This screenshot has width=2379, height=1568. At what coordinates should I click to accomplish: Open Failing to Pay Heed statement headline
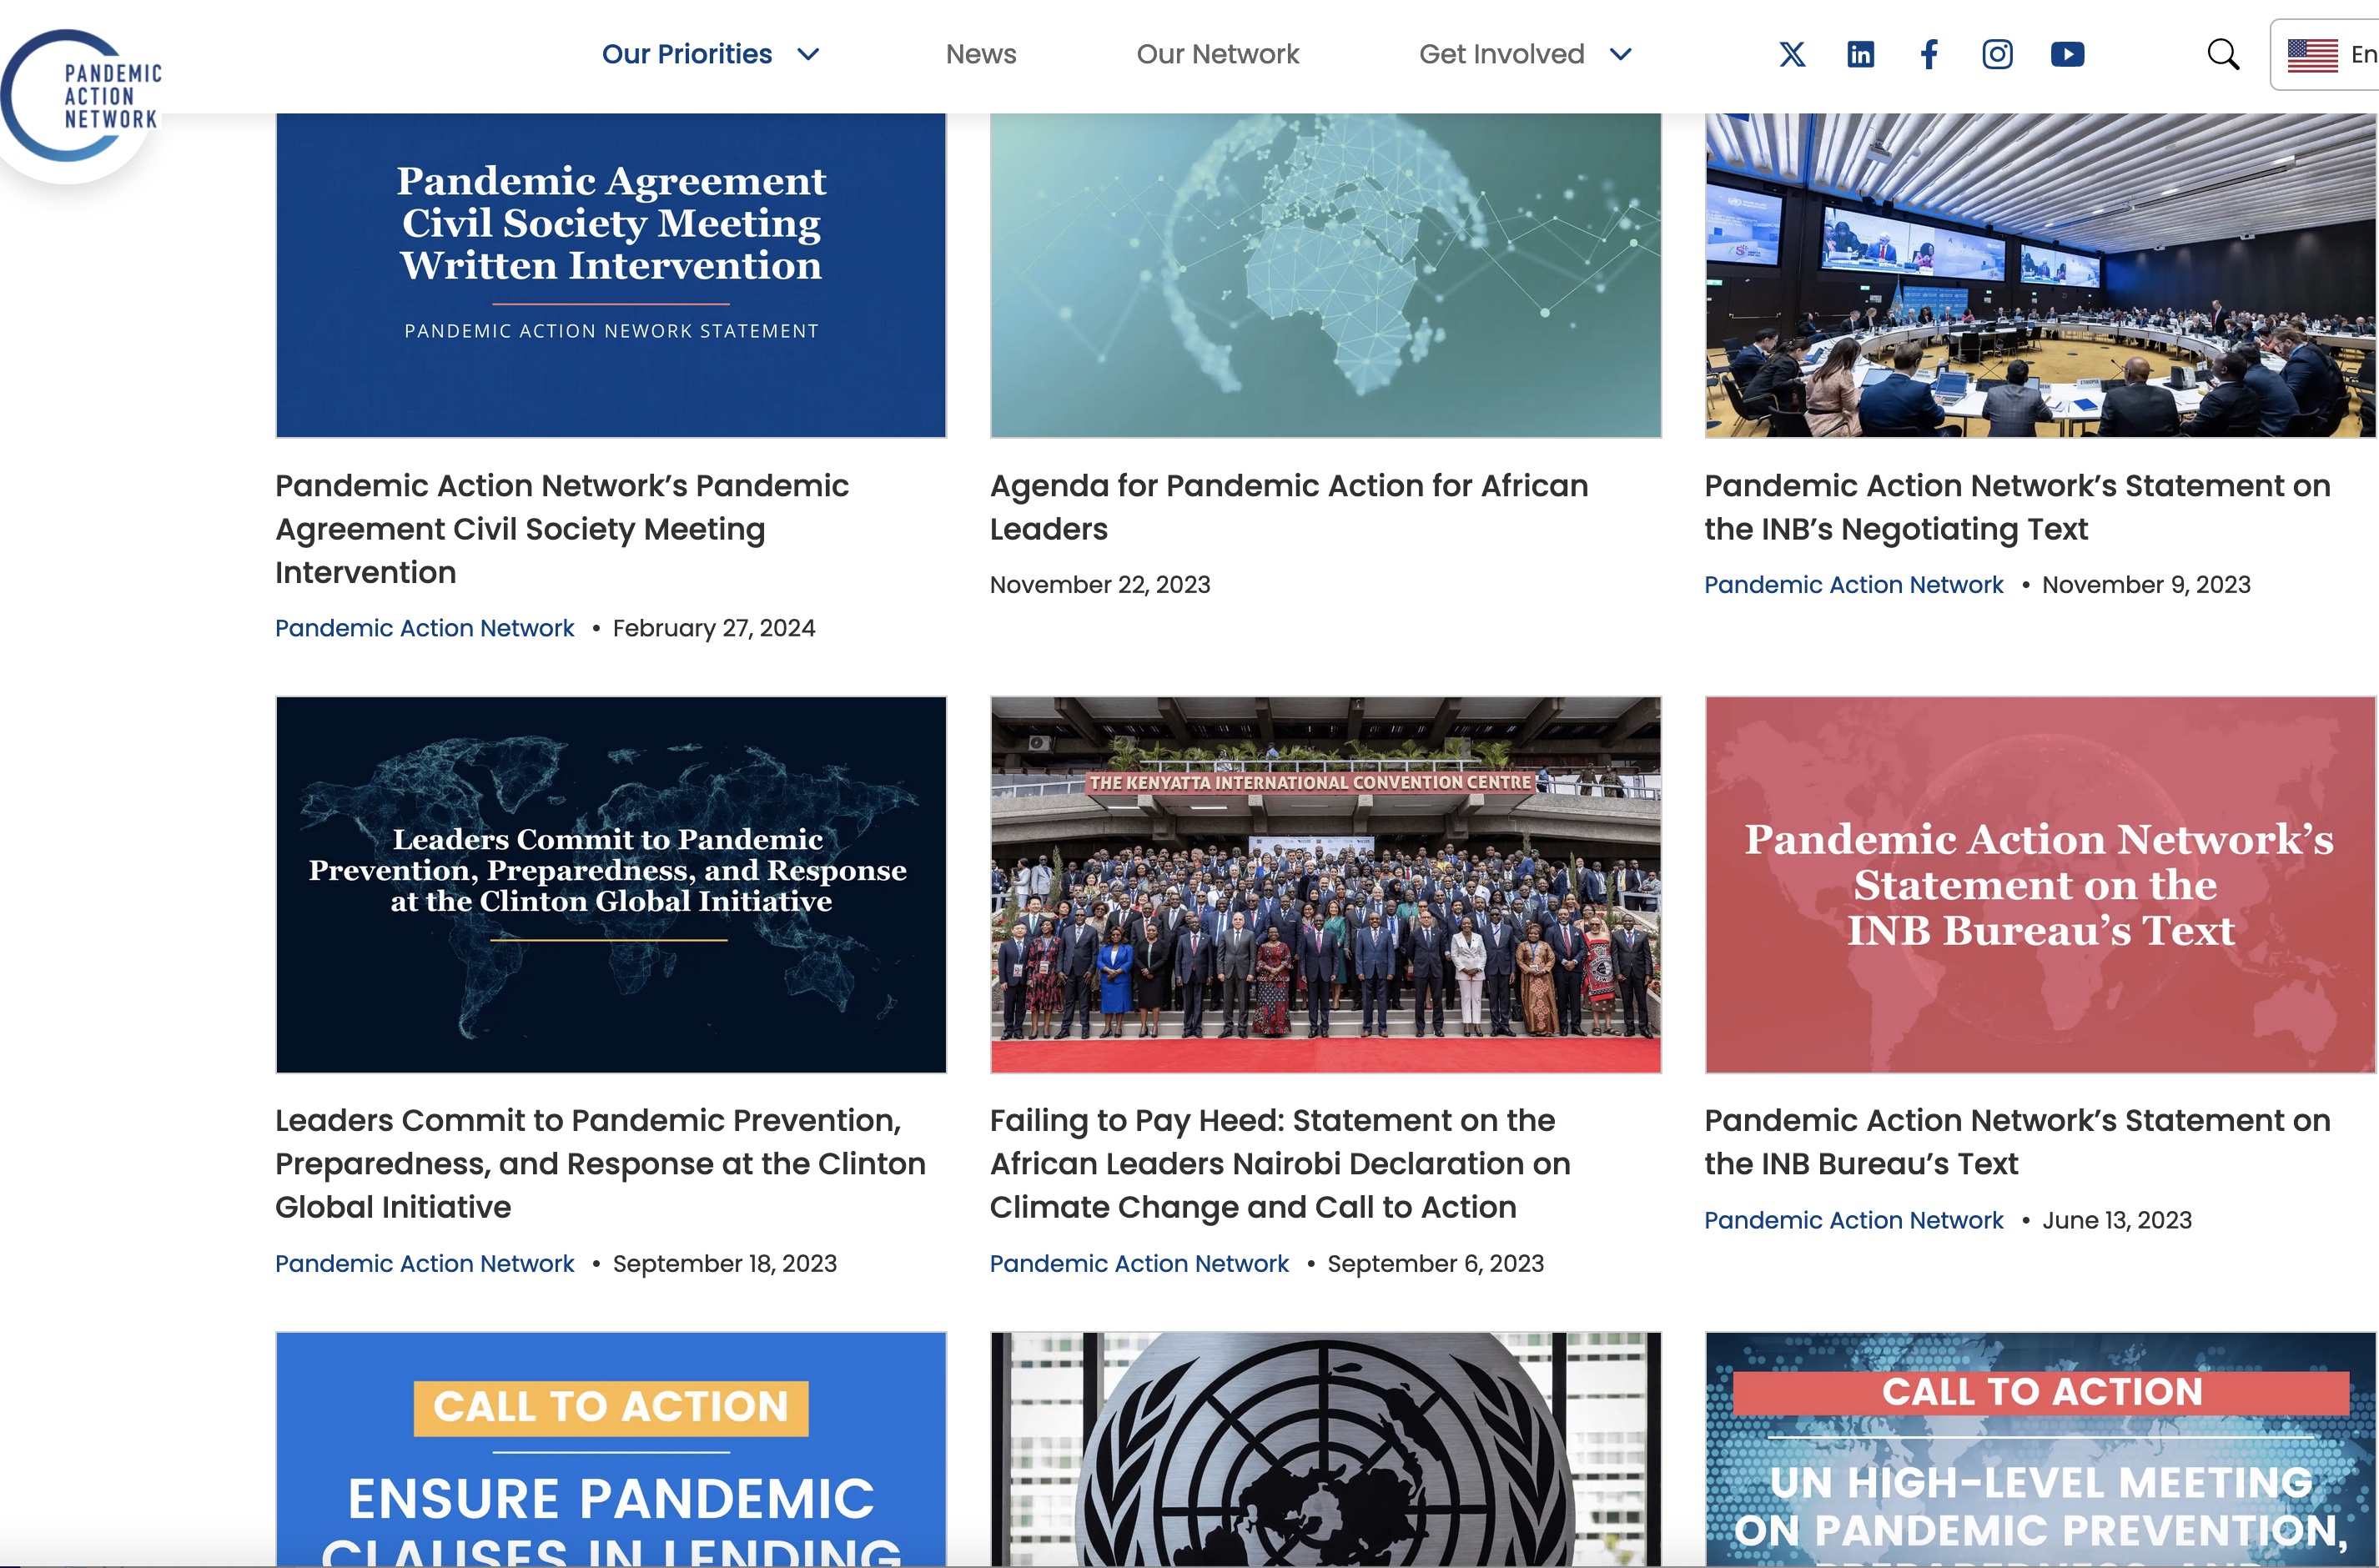pos(1280,1164)
